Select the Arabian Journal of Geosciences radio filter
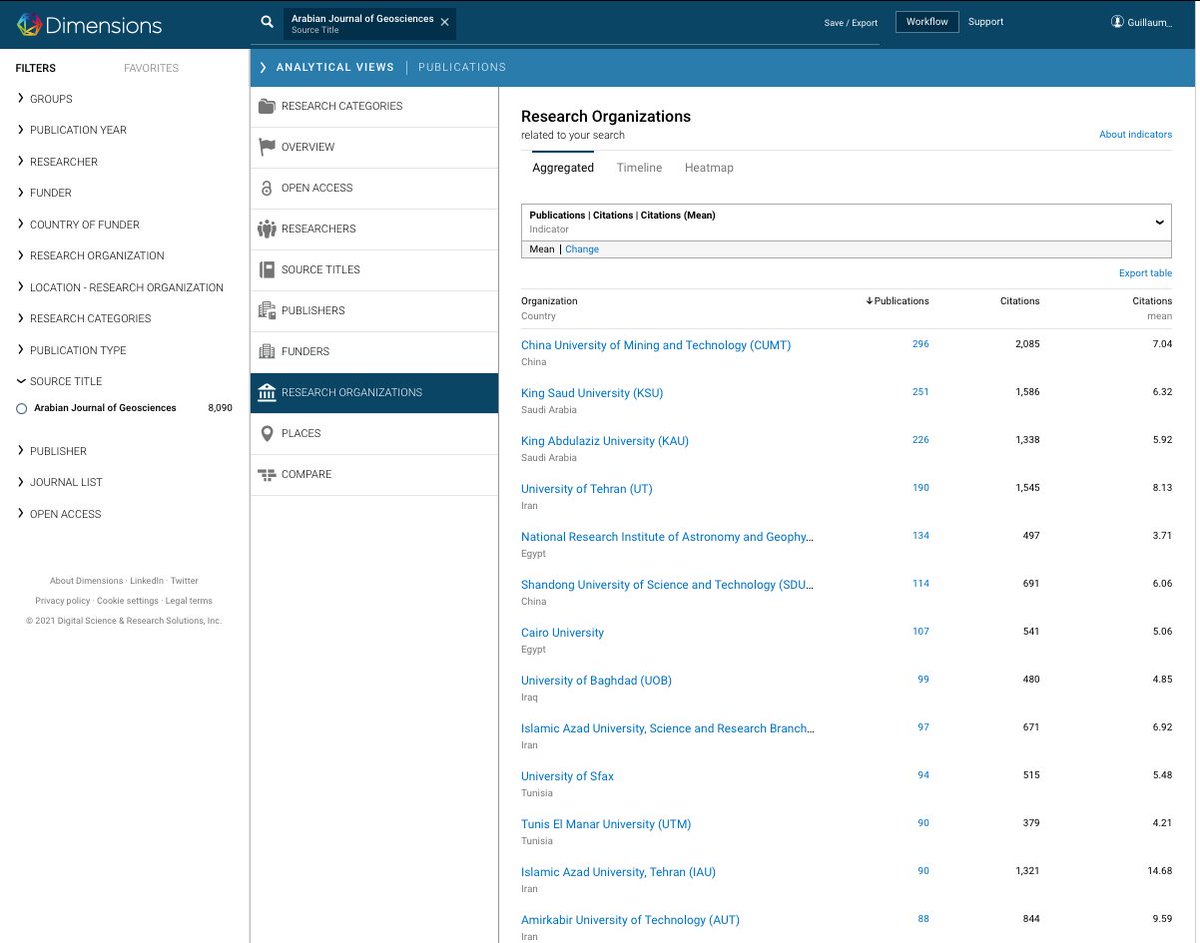Viewport: 1200px width, 943px height. (x=22, y=408)
